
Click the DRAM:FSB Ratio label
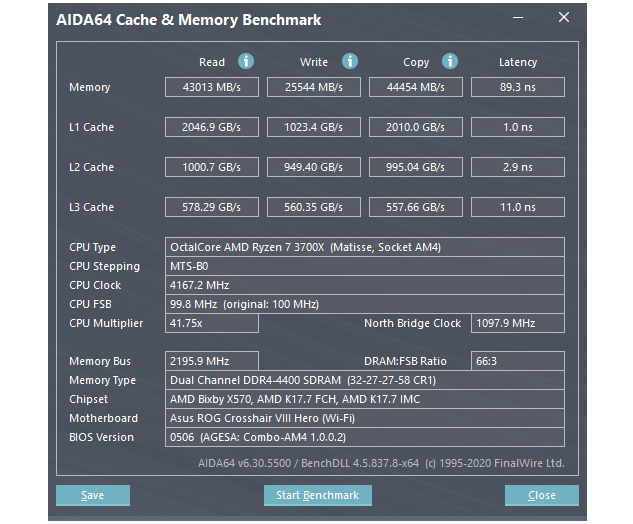405,361
